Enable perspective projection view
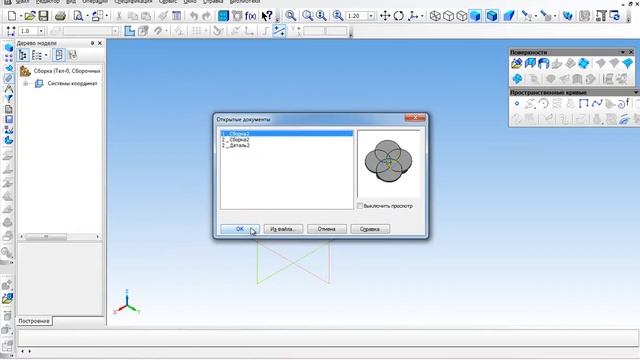The image size is (640, 360). coord(509,16)
